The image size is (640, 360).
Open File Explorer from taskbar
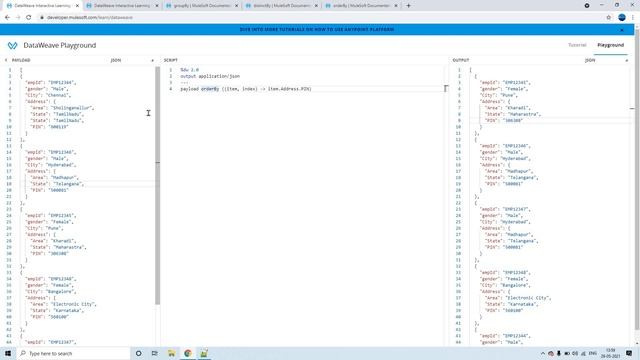171,353
